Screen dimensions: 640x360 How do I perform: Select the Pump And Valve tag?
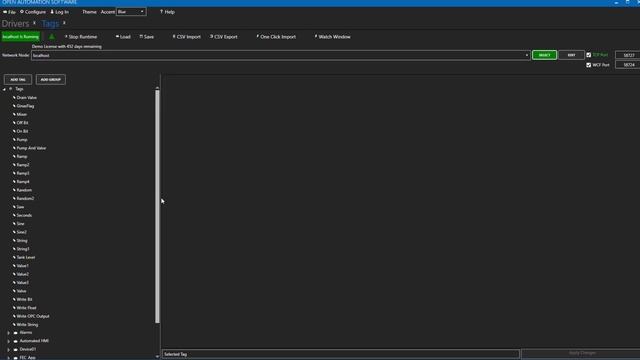click(31, 148)
